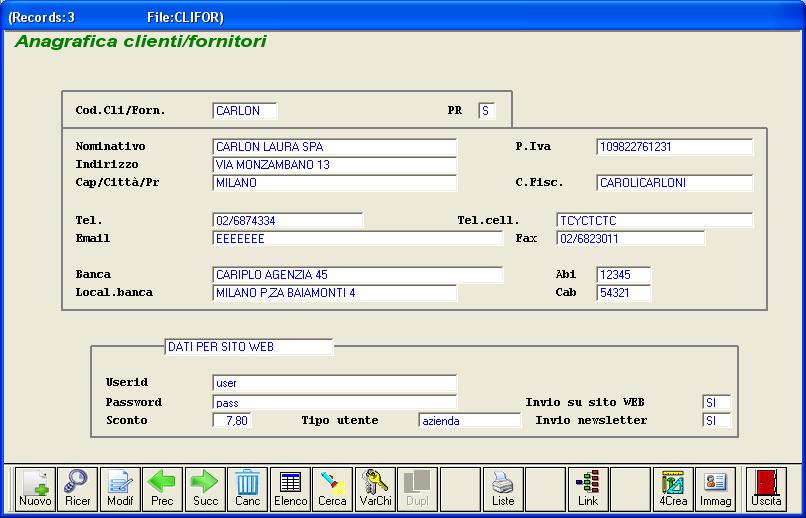The width and height of the screenshot is (806, 518).
Task: Select the Sconto field showing 7,80
Action: (232, 421)
